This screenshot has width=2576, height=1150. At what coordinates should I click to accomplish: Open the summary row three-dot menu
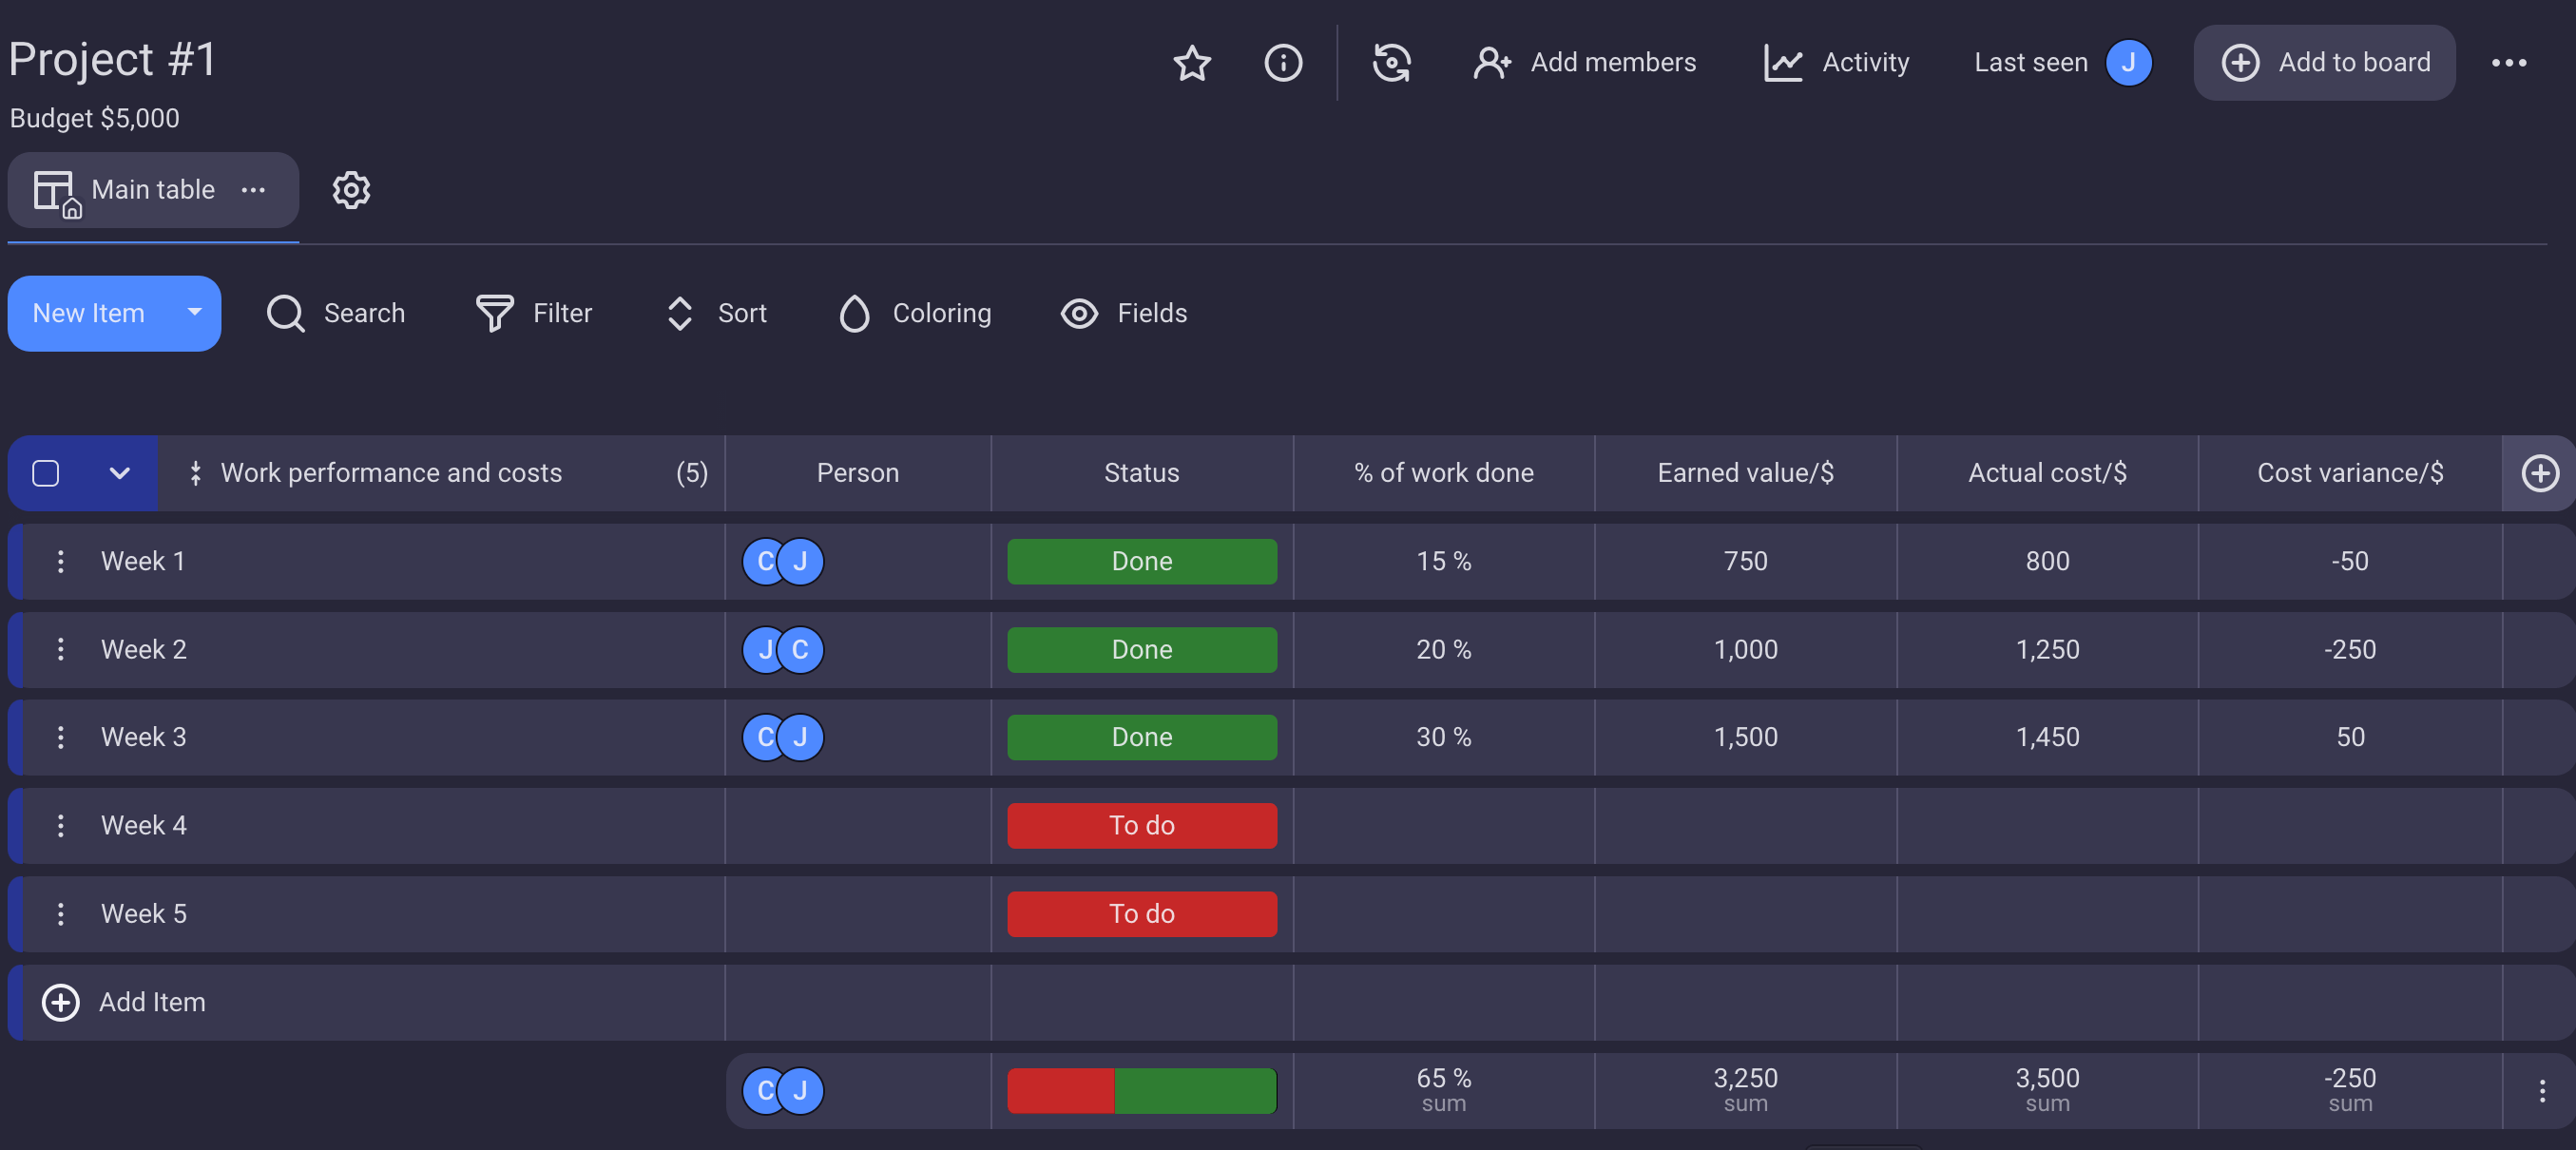pyautogui.click(x=2541, y=1090)
